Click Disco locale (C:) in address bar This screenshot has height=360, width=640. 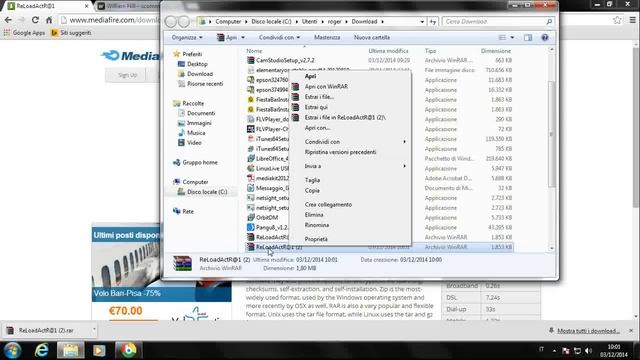click(271, 22)
